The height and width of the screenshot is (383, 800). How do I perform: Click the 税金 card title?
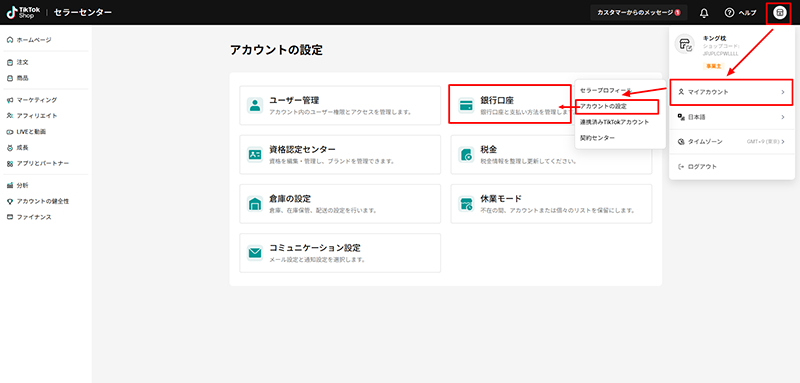click(489, 149)
